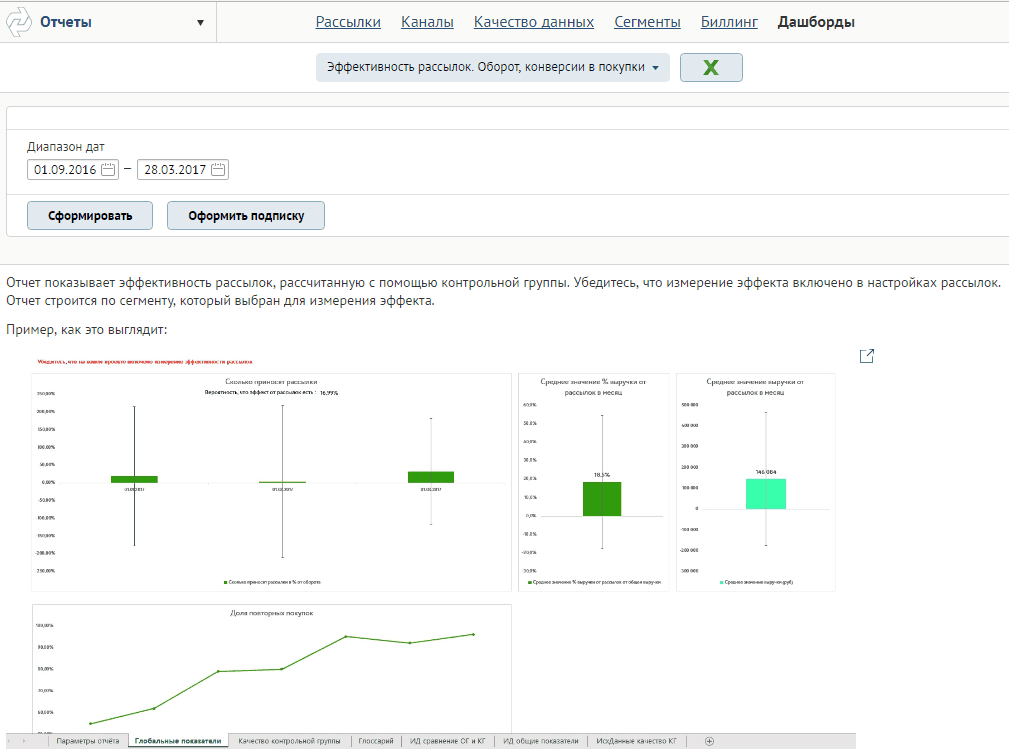
Task: Go to Качество данных section
Action: [533, 22]
